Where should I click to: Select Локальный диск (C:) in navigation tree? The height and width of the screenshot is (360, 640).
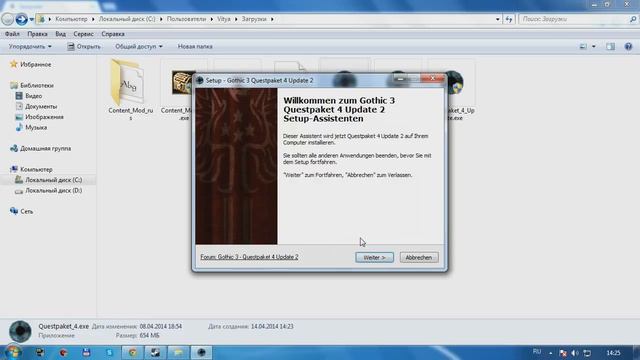[x=53, y=180]
